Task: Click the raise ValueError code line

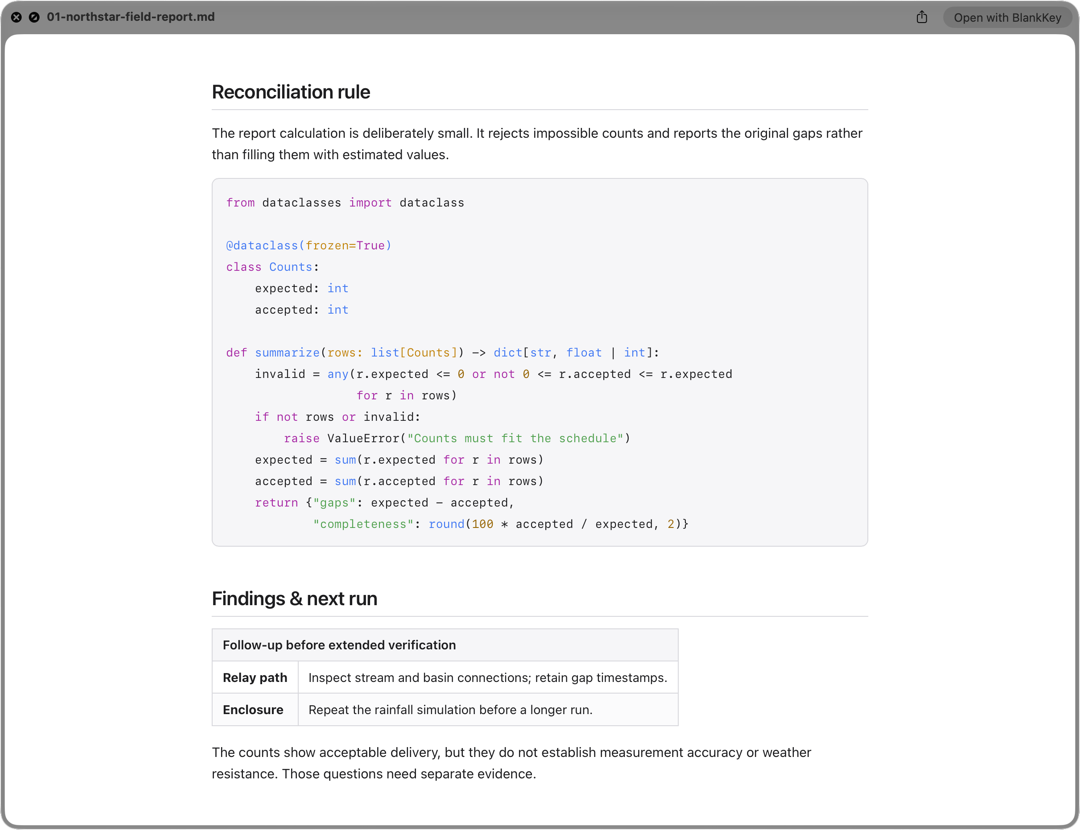Action: click(457, 438)
